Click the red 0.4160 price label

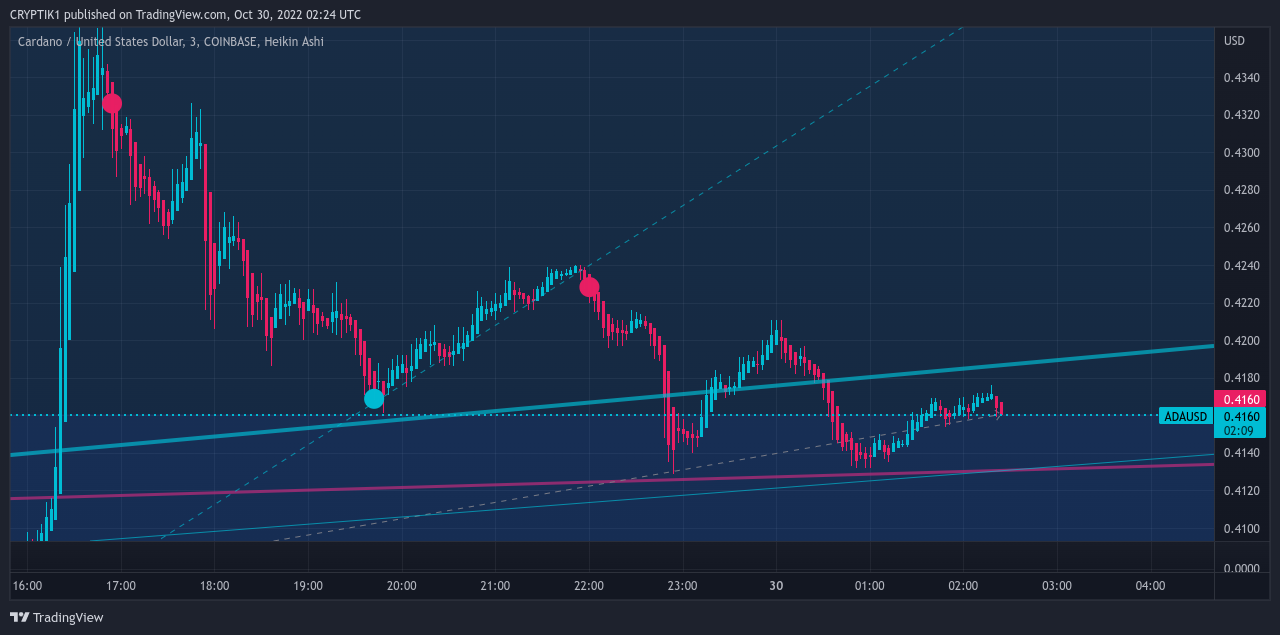point(1241,398)
